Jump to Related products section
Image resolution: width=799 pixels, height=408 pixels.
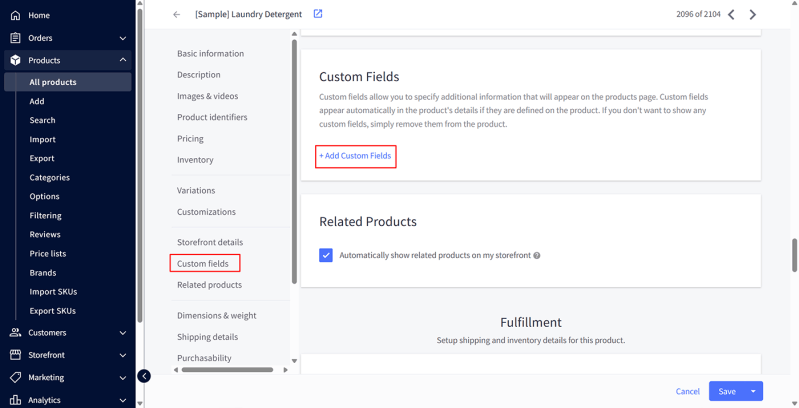209,285
